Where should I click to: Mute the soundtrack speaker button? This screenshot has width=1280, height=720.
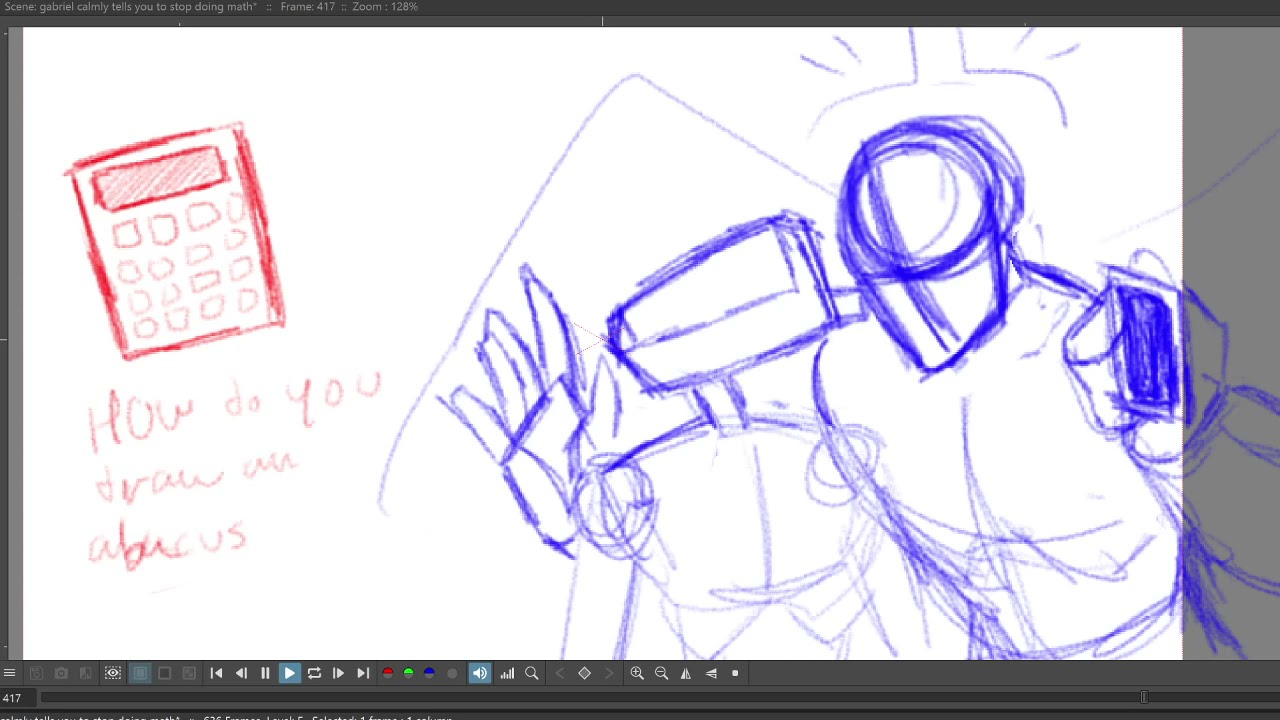480,673
